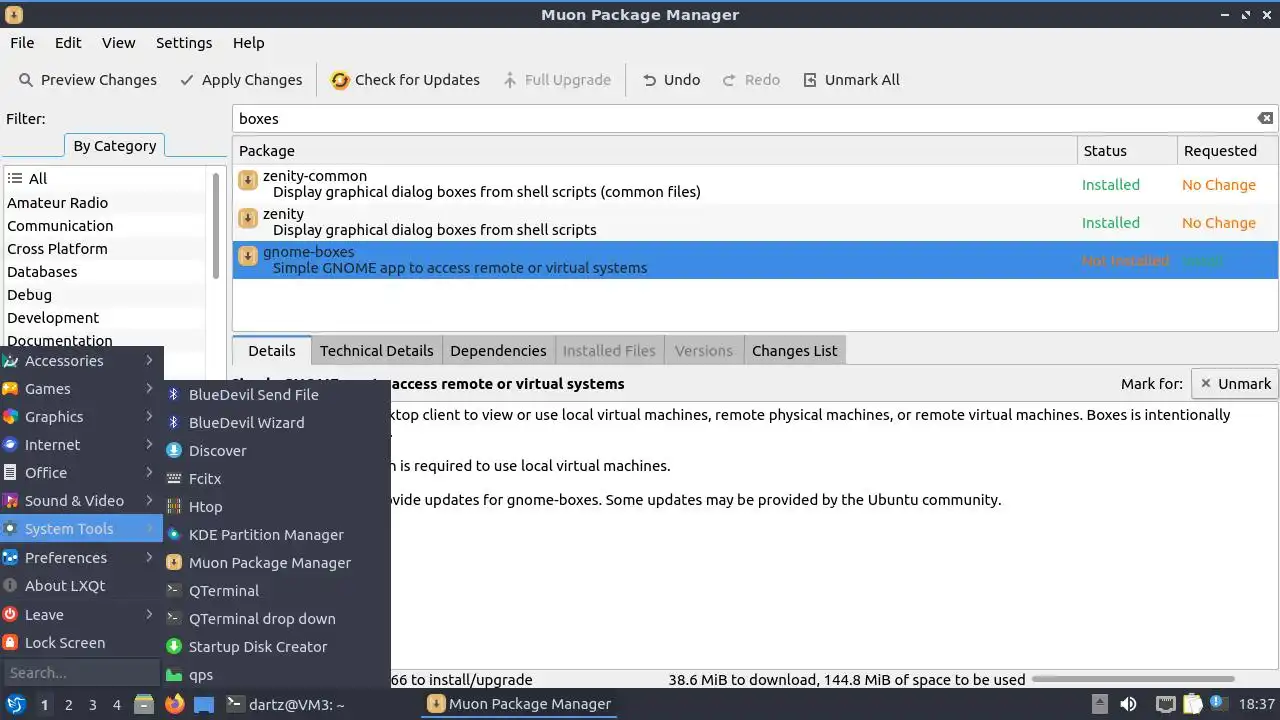Image resolution: width=1280 pixels, height=720 pixels.
Task: Switch to the Technical Details tab
Action: pyautogui.click(x=377, y=351)
